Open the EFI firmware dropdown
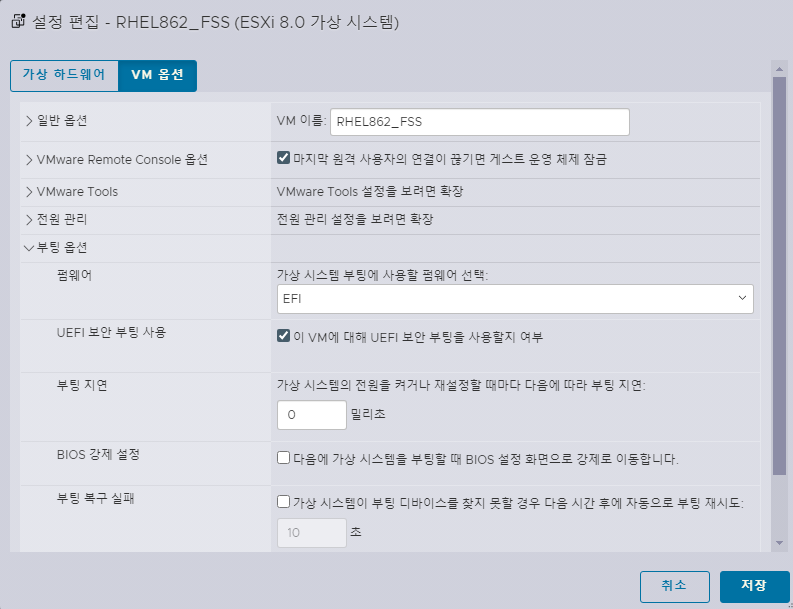 tap(515, 298)
